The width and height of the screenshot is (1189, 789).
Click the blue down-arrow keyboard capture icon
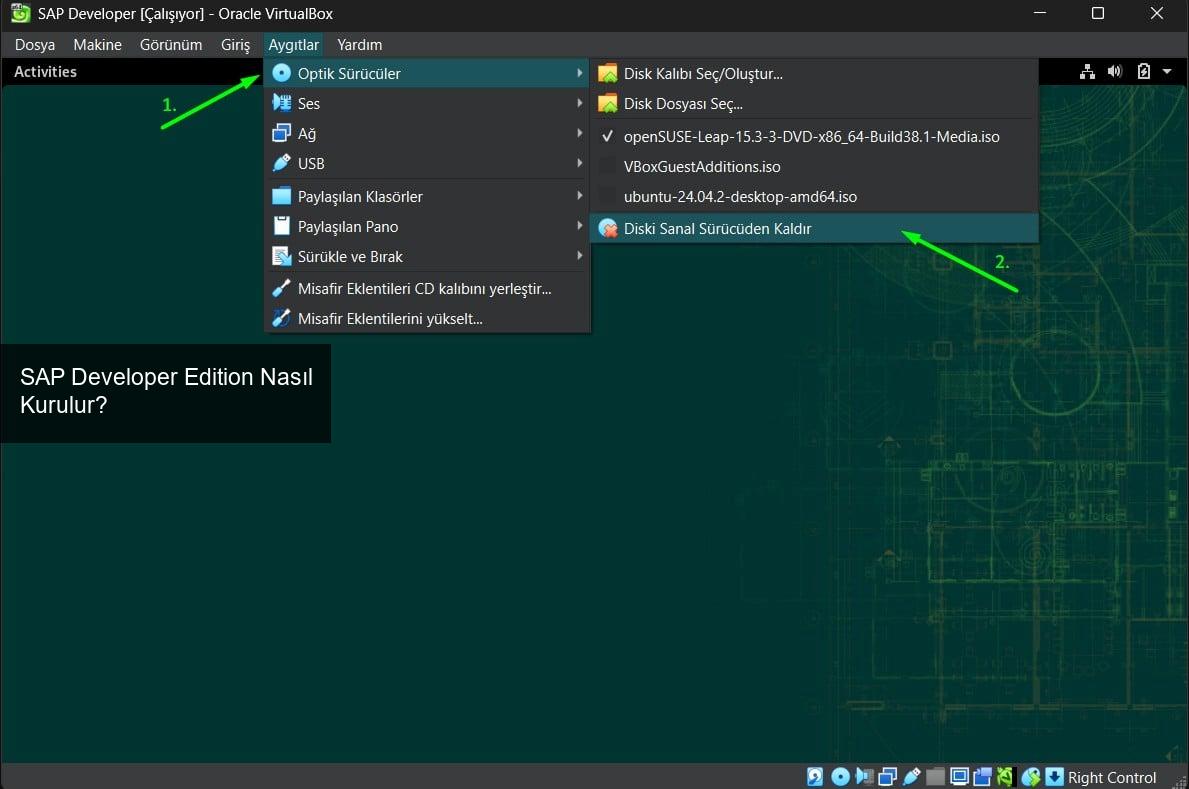(x=1054, y=777)
